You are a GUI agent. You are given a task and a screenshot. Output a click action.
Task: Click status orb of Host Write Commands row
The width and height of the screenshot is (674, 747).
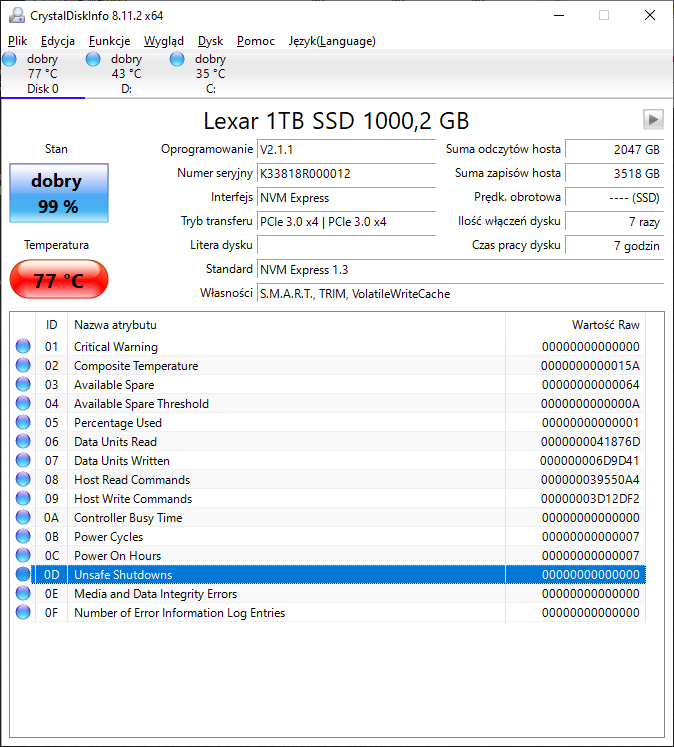point(23,498)
